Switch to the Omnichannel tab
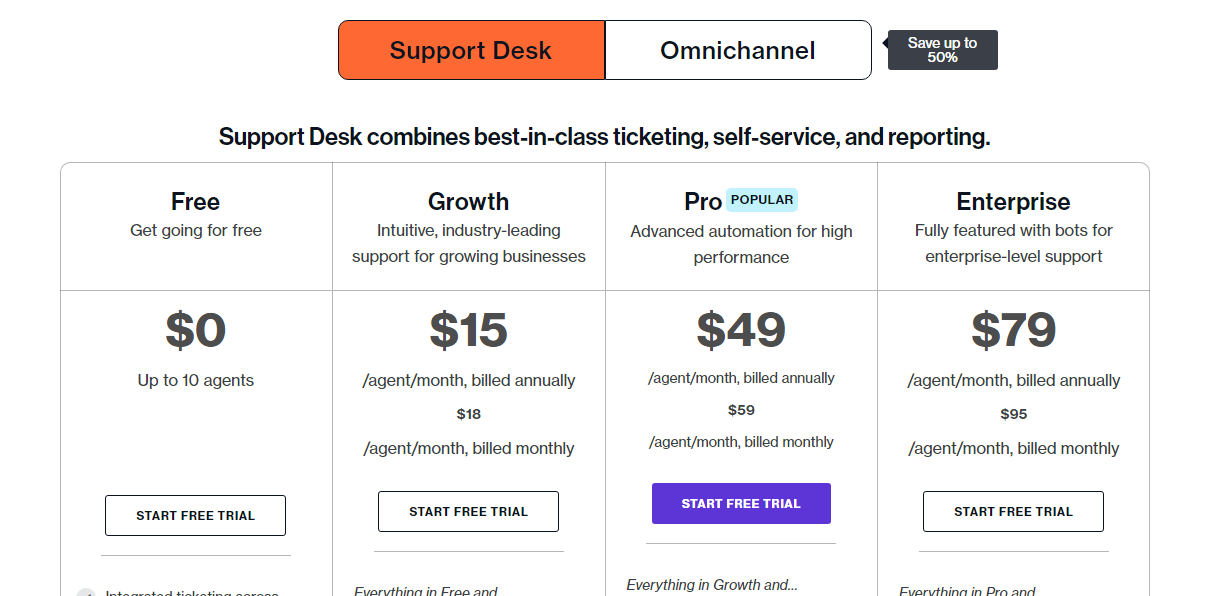 click(x=738, y=49)
